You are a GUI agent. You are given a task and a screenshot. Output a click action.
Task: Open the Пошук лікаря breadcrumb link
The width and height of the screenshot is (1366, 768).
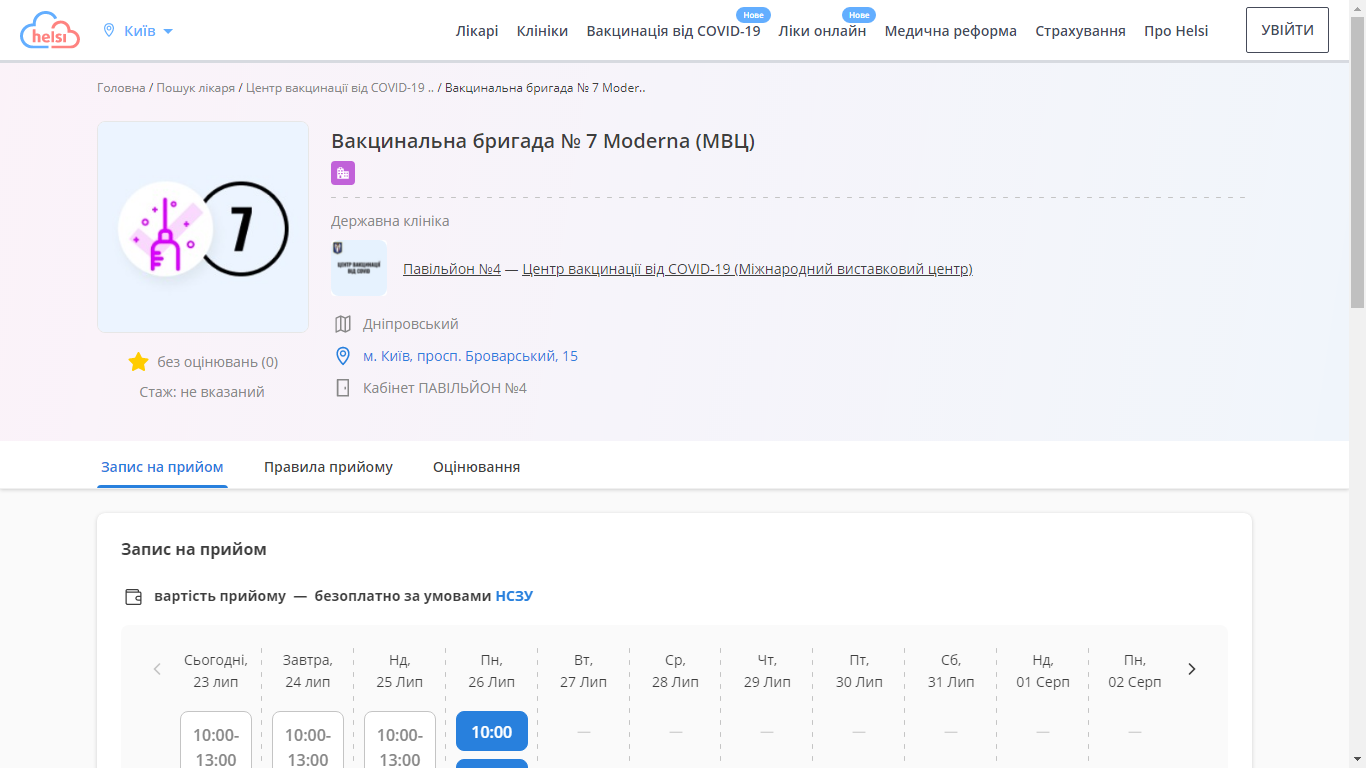[195, 88]
